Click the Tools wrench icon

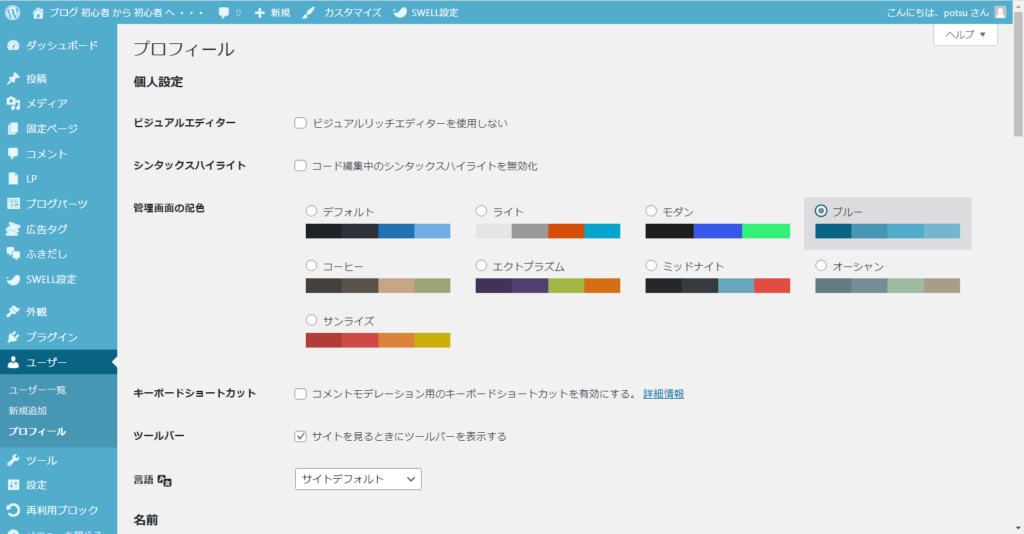point(13,460)
